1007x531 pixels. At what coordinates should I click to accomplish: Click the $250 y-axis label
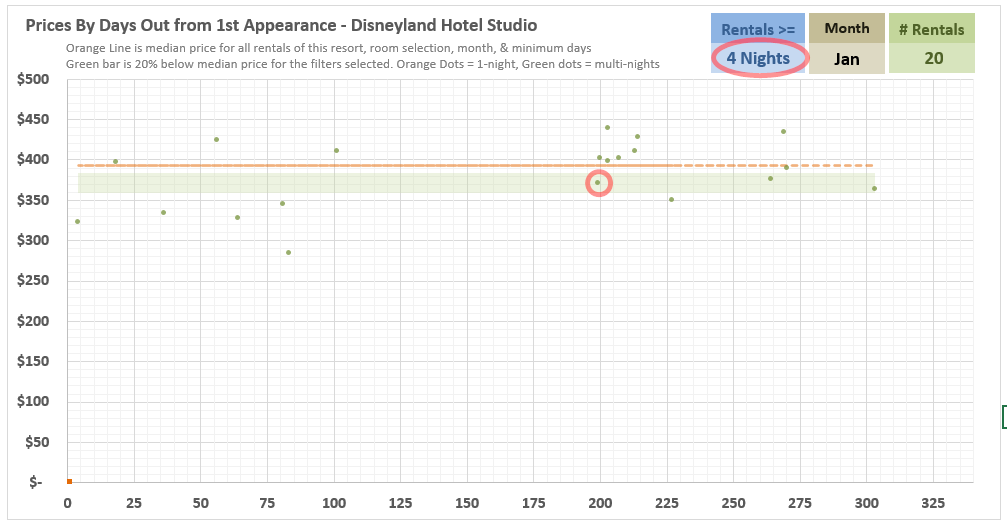tap(33, 281)
